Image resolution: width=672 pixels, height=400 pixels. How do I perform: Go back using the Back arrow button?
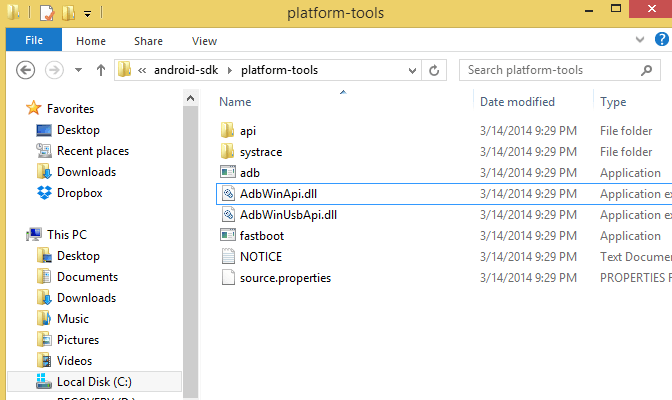point(26,71)
